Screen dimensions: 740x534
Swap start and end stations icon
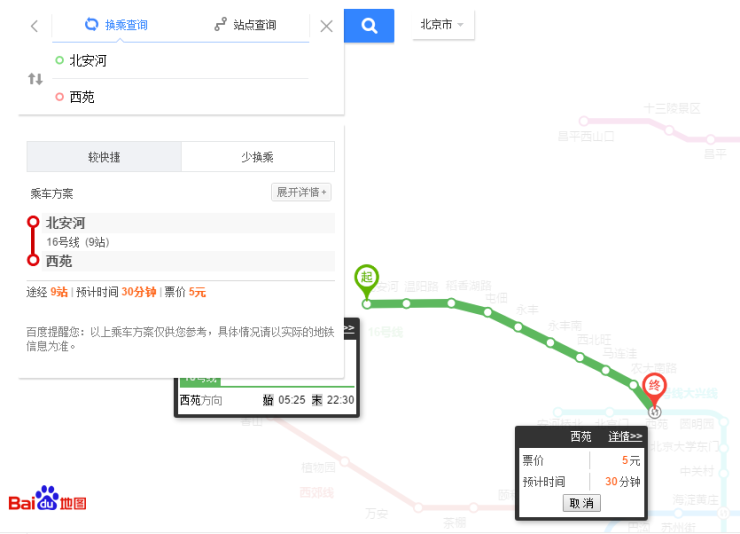35,79
